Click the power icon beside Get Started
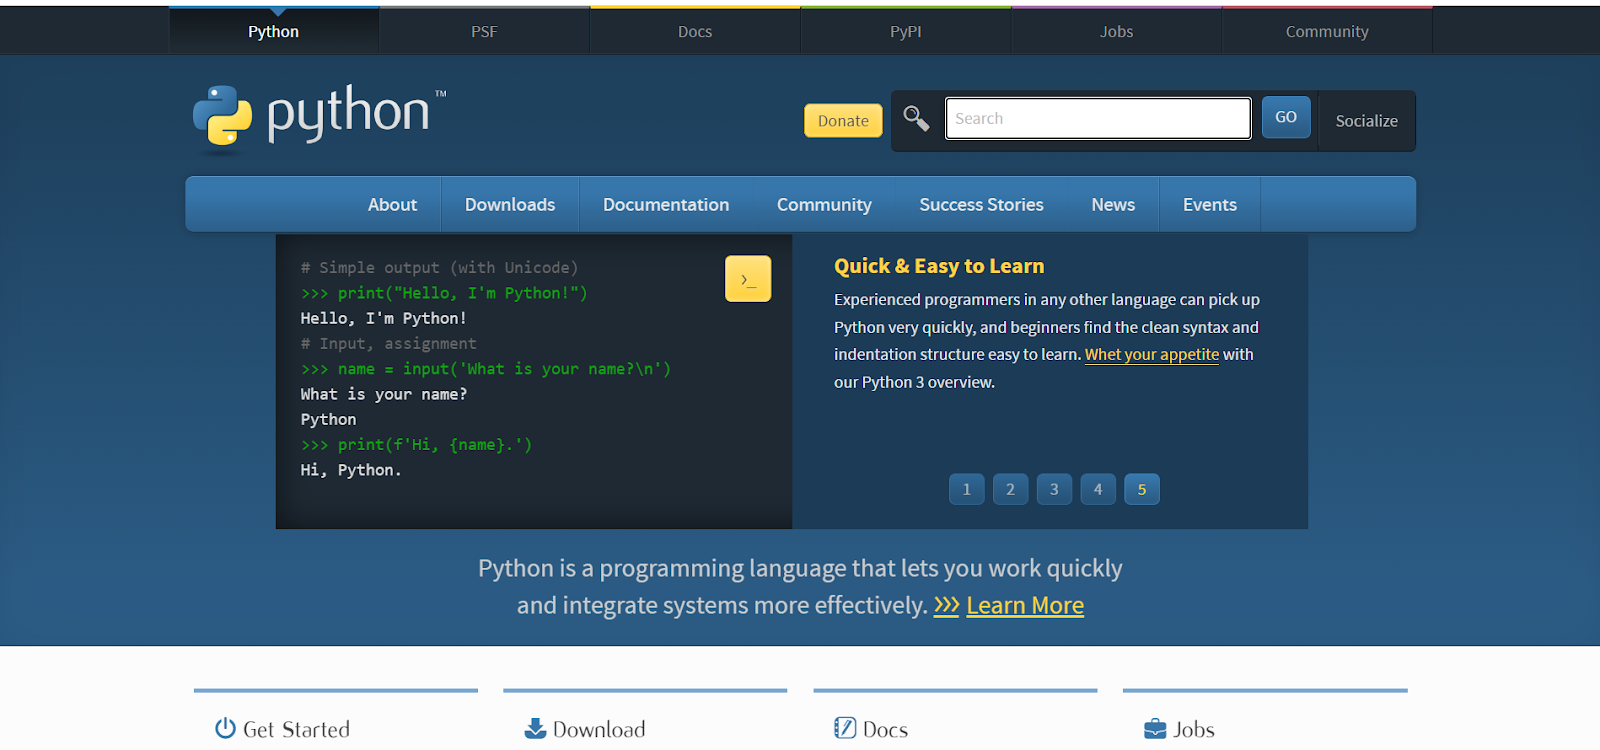 225,728
